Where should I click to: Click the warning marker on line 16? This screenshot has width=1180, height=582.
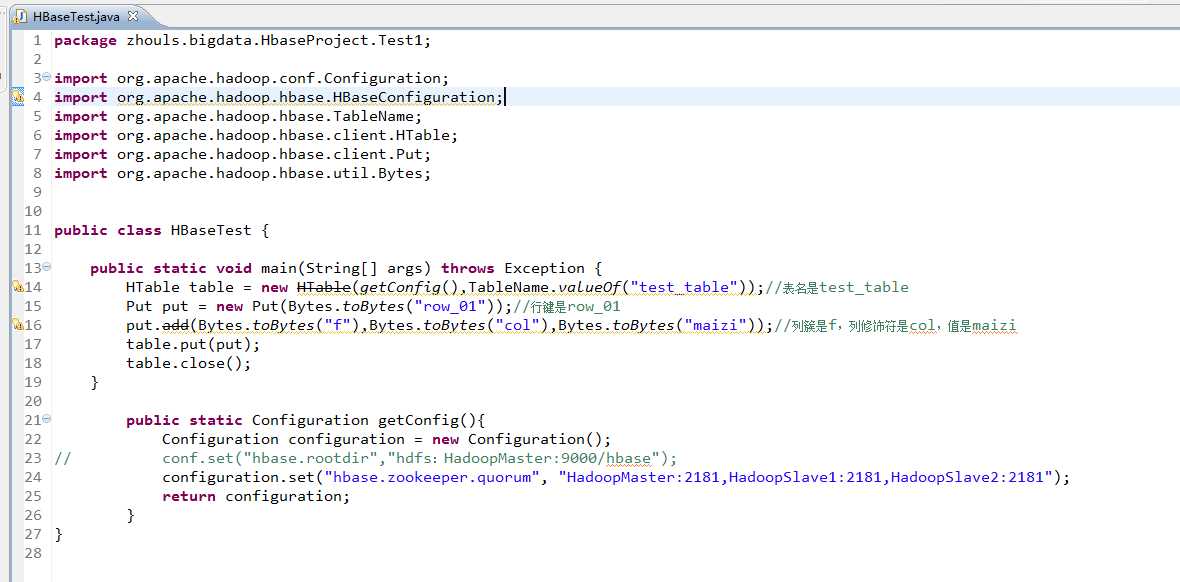[x=18, y=325]
